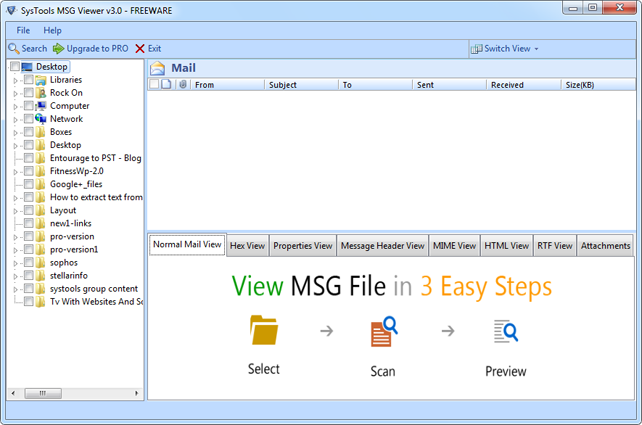Screen dimensions: 642x425
Task: Check the root Desktop checkbox
Action: 15,66
